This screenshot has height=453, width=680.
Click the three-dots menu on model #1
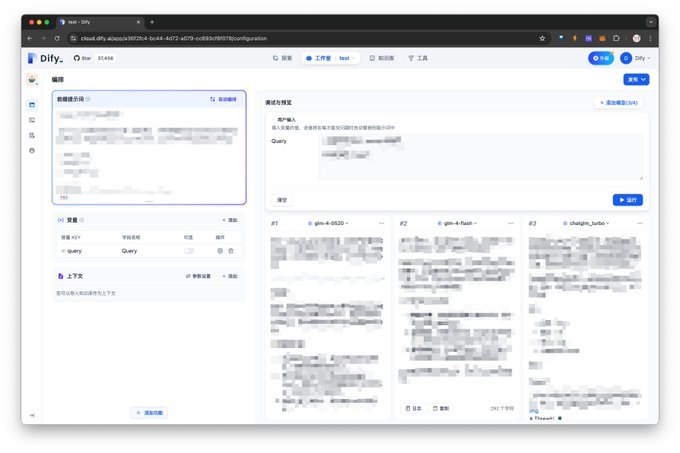[382, 223]
